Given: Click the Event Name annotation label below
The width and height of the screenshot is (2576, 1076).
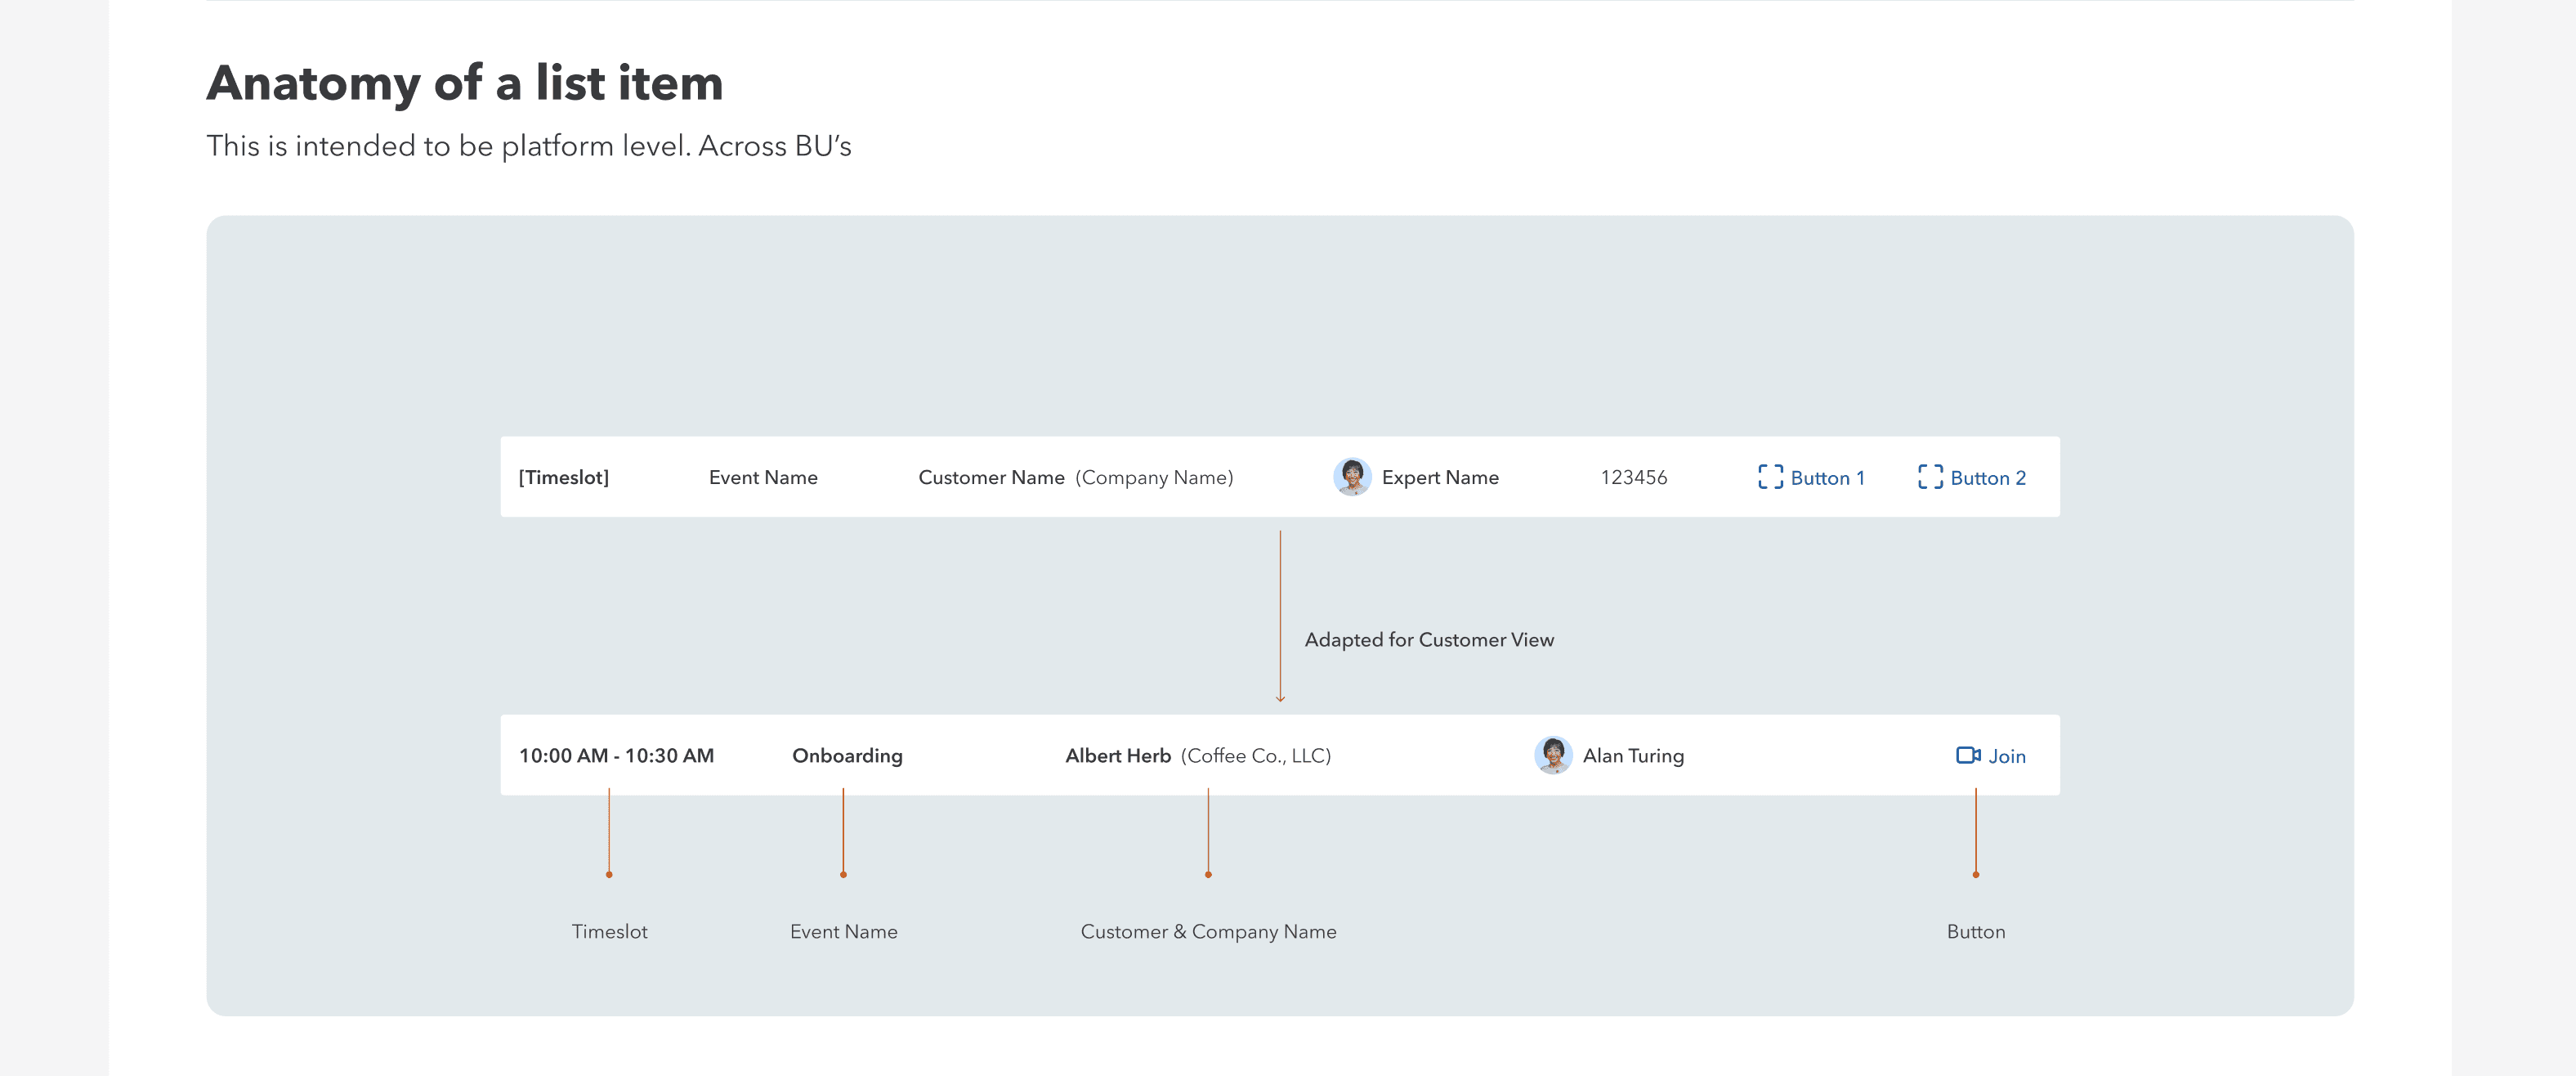Looking at the screenshot, I should tap(843, 932).
